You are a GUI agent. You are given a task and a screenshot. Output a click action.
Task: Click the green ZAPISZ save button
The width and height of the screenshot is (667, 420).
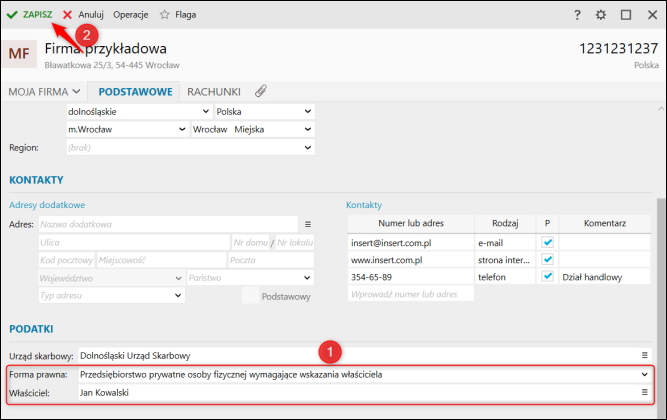29,14
